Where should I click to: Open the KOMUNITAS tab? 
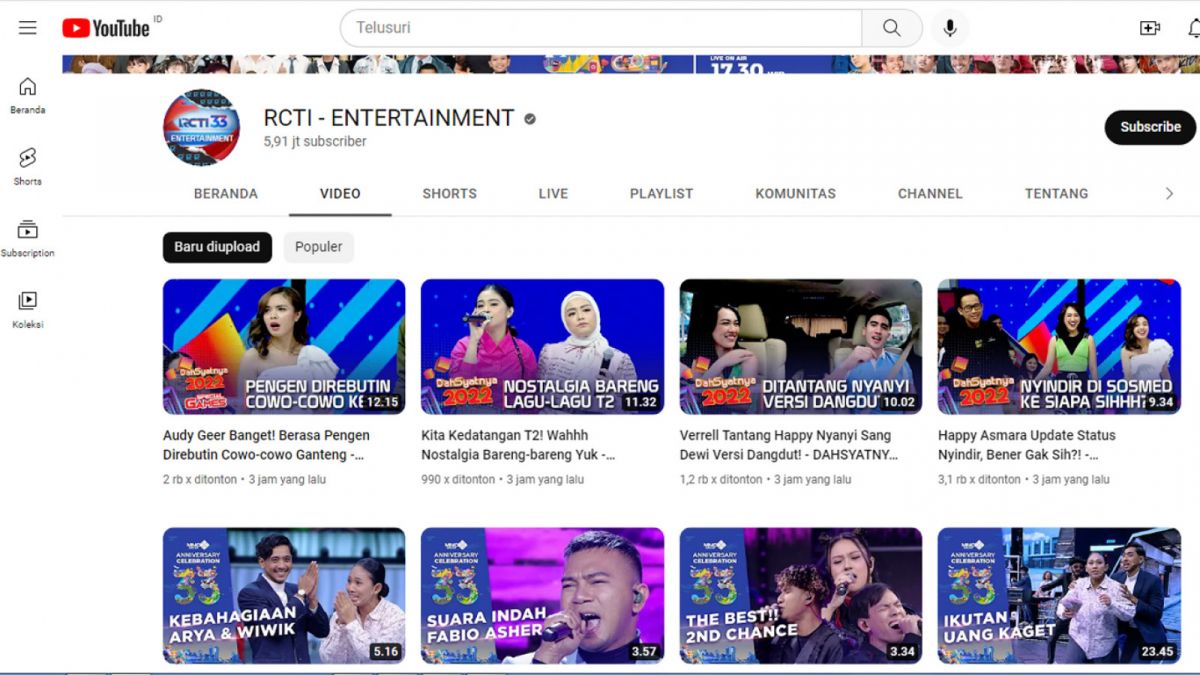(795, 193)
